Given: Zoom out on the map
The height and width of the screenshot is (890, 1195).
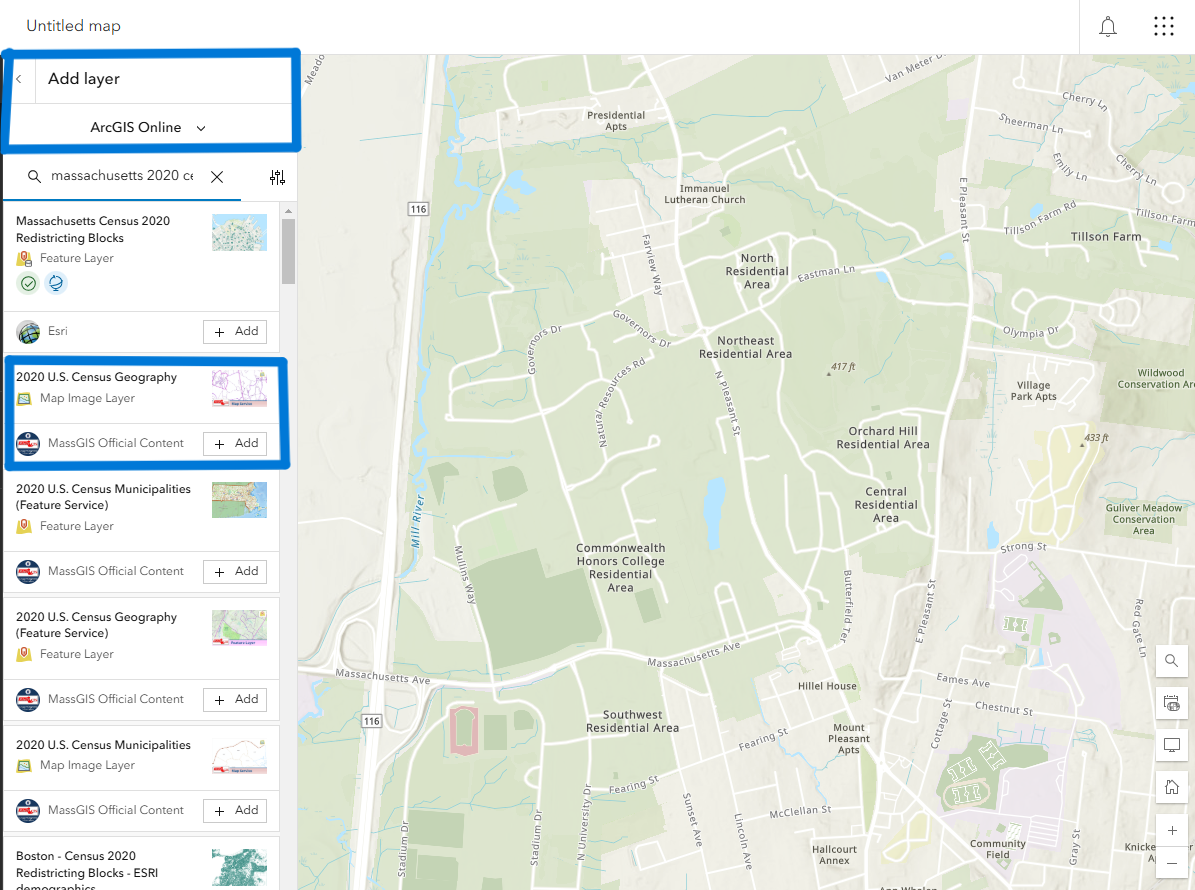Looking at the screenshot, I should [x=1171, y=863].
